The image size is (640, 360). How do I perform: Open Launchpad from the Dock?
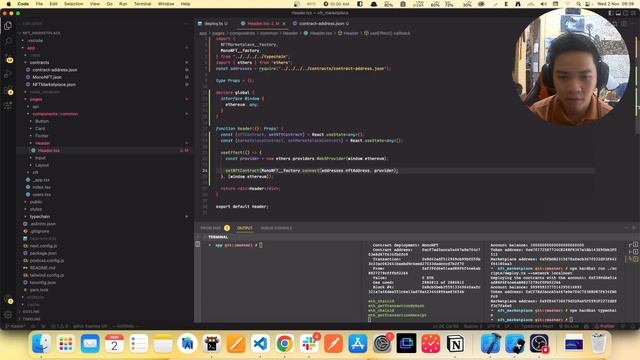coord(66,344)
